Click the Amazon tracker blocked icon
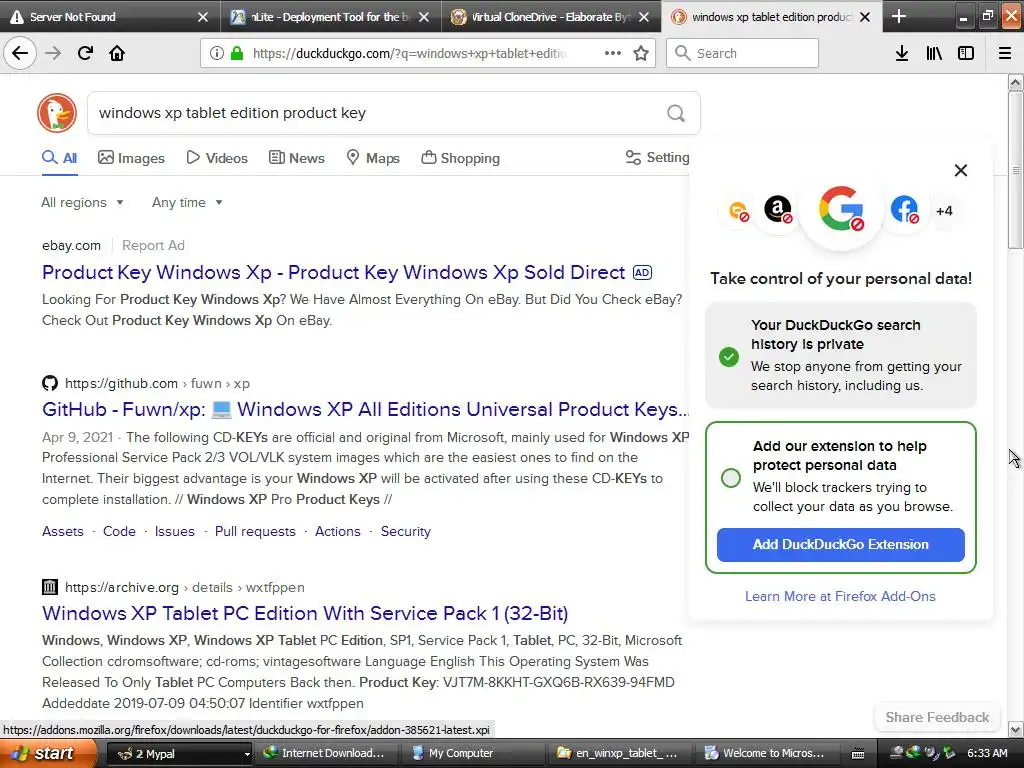Screen dimensions: 1024x768 (x=778, y=210)
